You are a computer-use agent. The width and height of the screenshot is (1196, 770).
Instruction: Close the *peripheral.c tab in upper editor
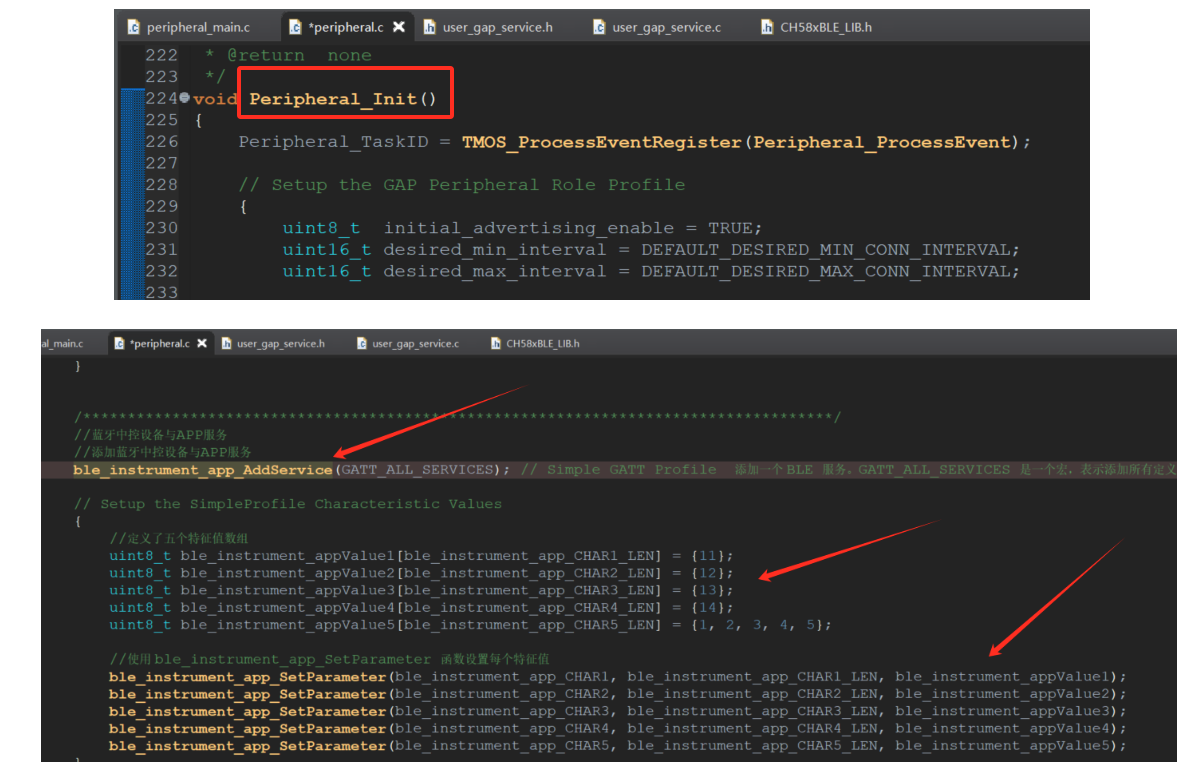(399, 27)
